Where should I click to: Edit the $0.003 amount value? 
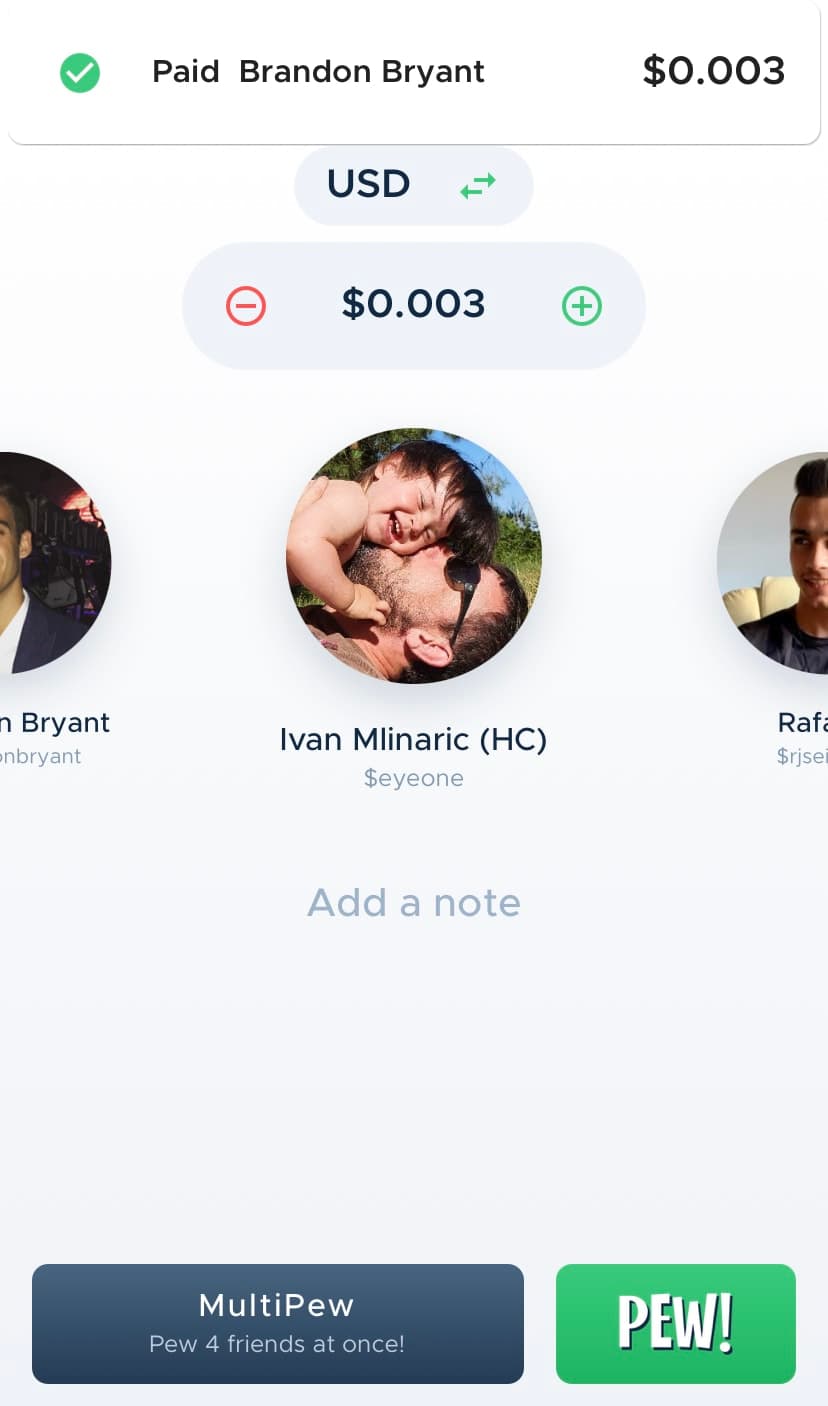click(x=413, y=304)
